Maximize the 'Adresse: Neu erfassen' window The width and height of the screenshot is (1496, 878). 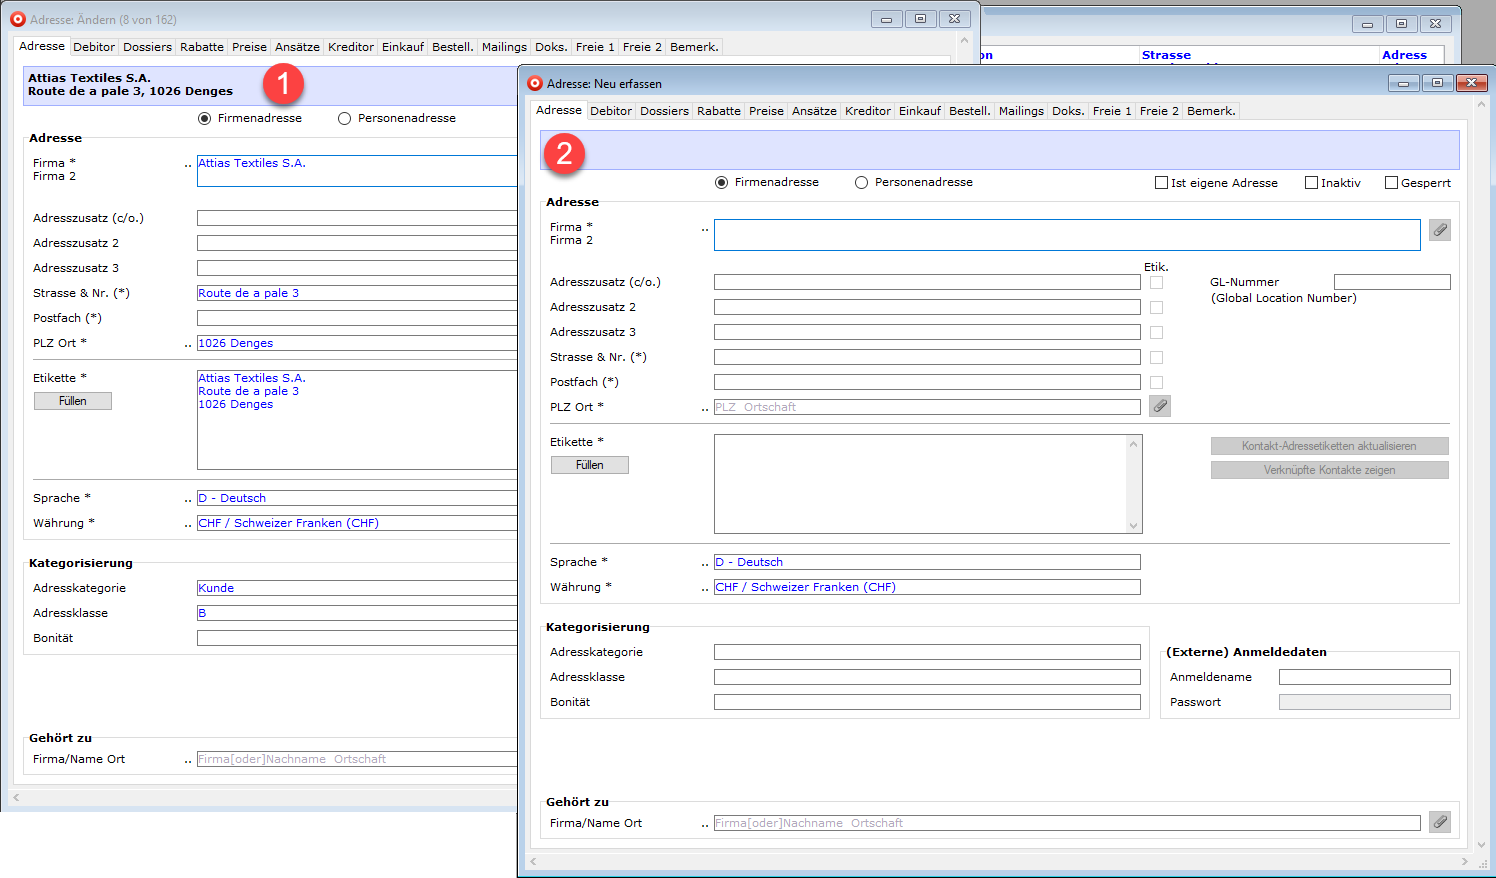(1437, 83)
